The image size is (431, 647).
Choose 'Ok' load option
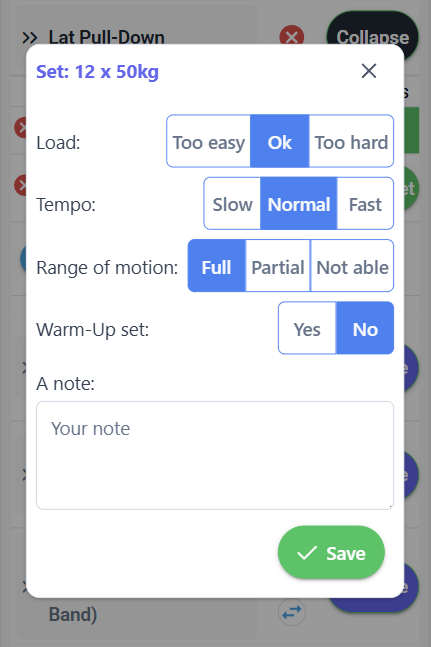click(x=280, y=141)
